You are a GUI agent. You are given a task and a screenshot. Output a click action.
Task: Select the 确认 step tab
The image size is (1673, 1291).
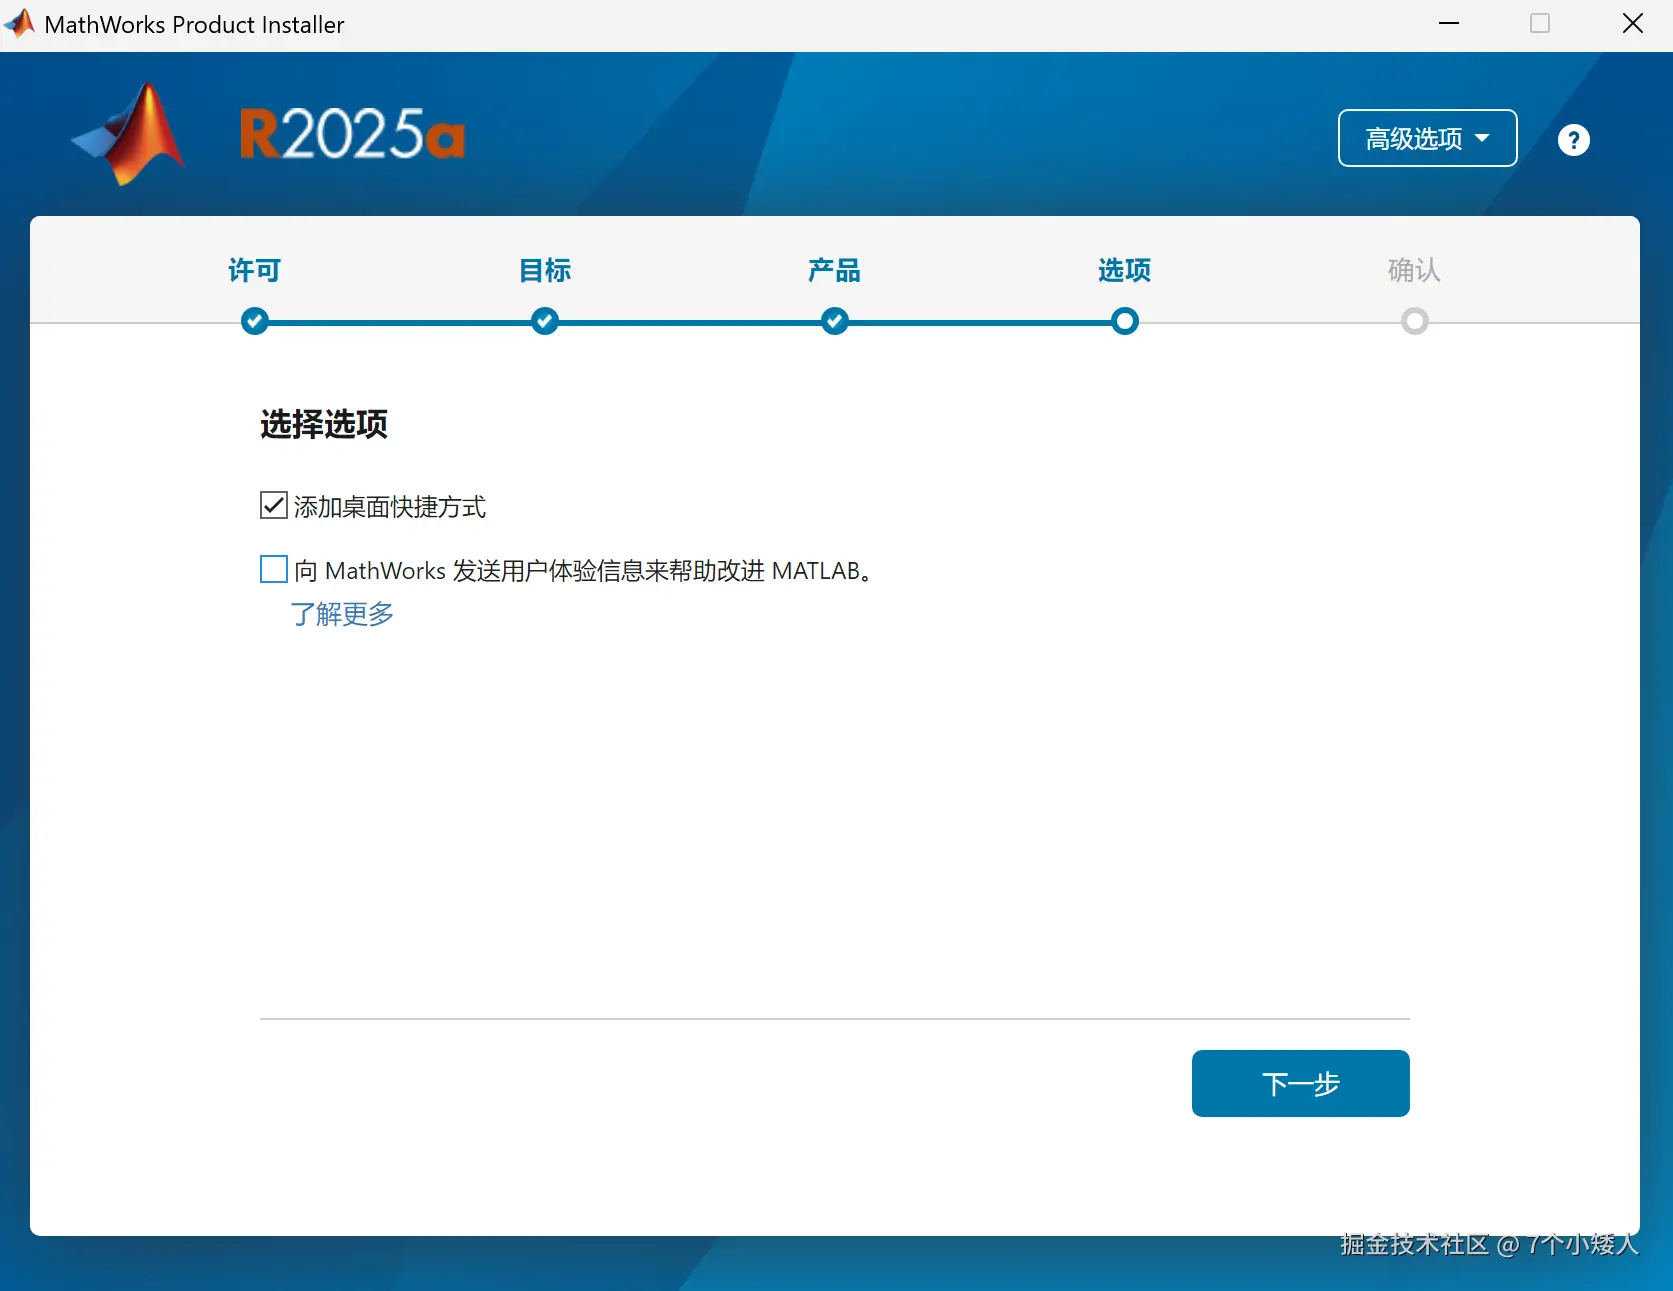click(1415, 270)
